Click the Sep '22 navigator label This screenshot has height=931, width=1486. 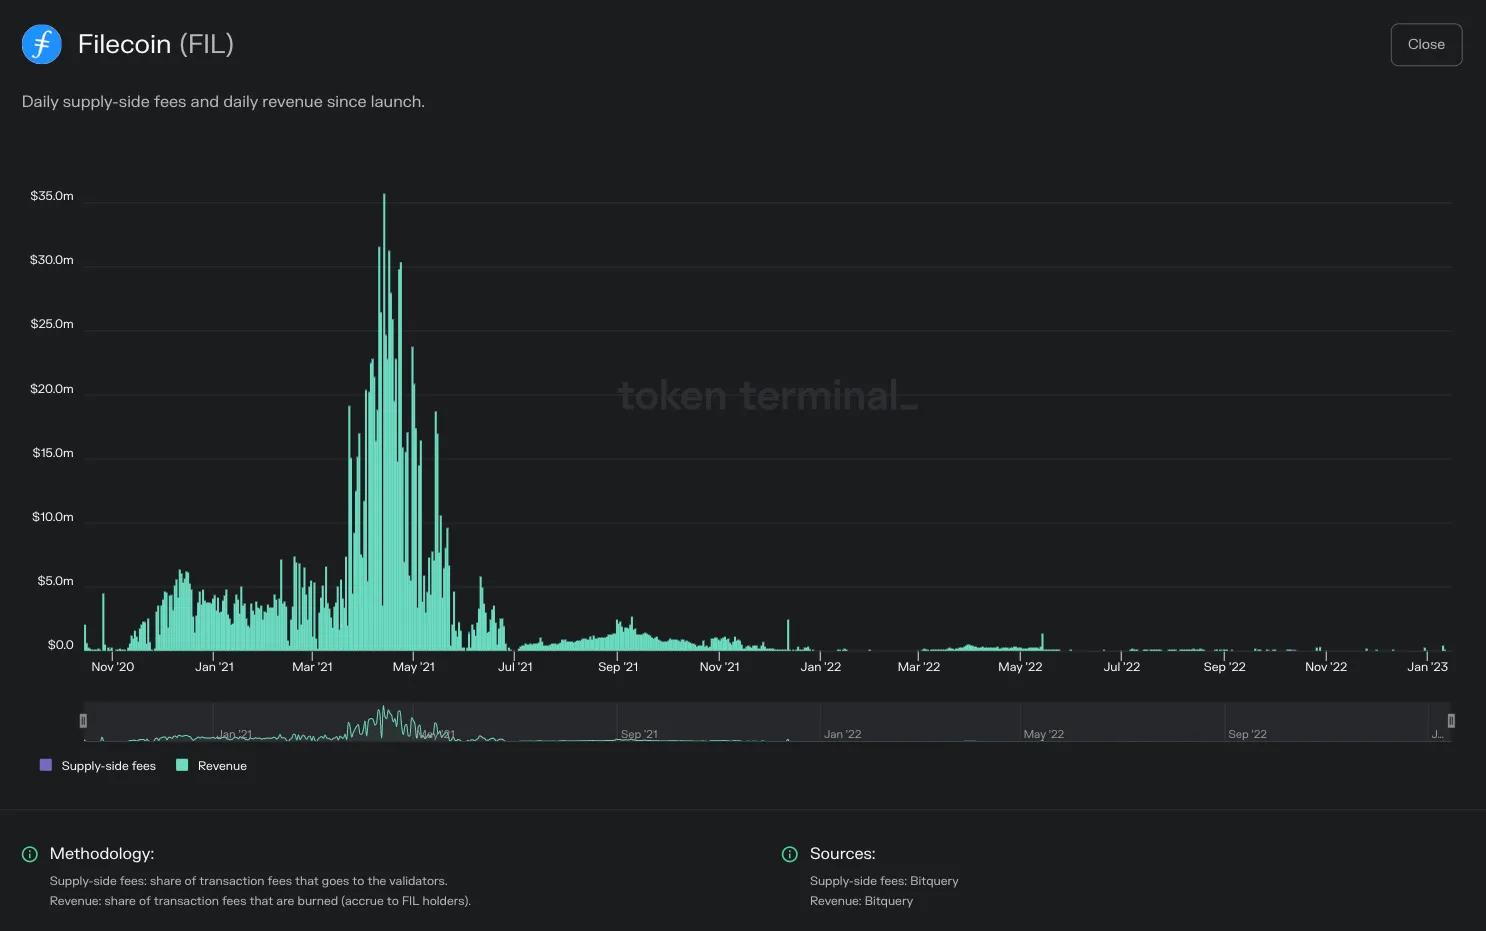click(x=1247, y=734)
